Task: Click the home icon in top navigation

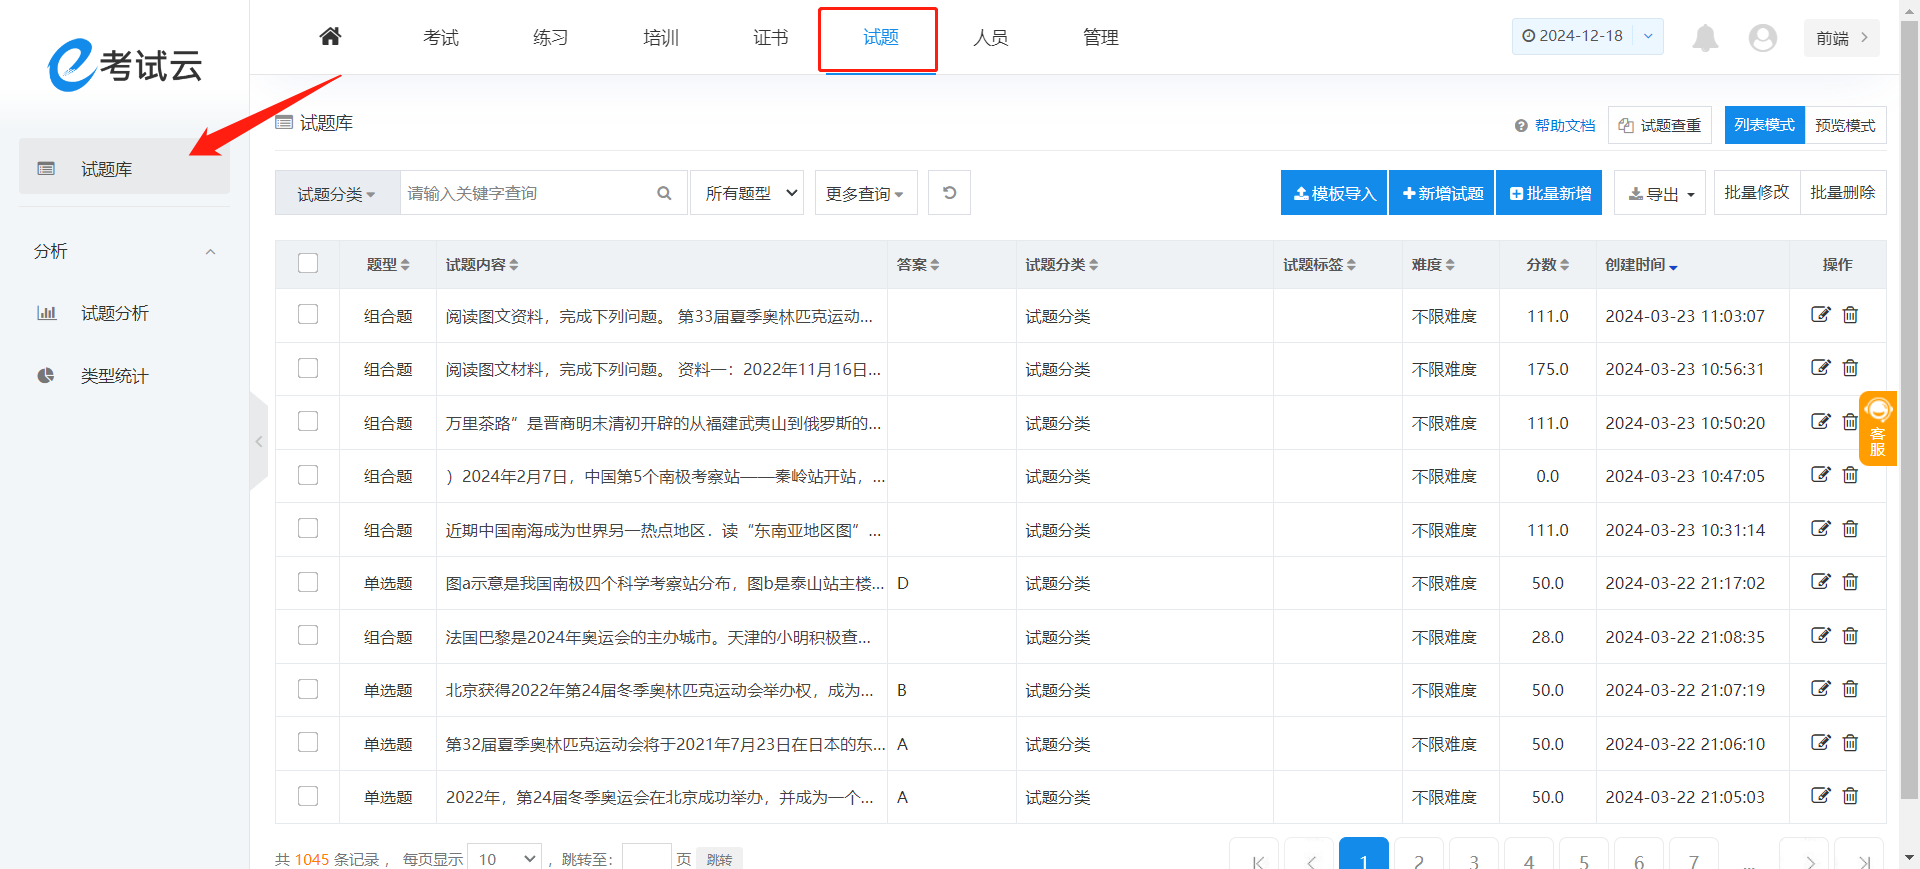Action: 330,37
